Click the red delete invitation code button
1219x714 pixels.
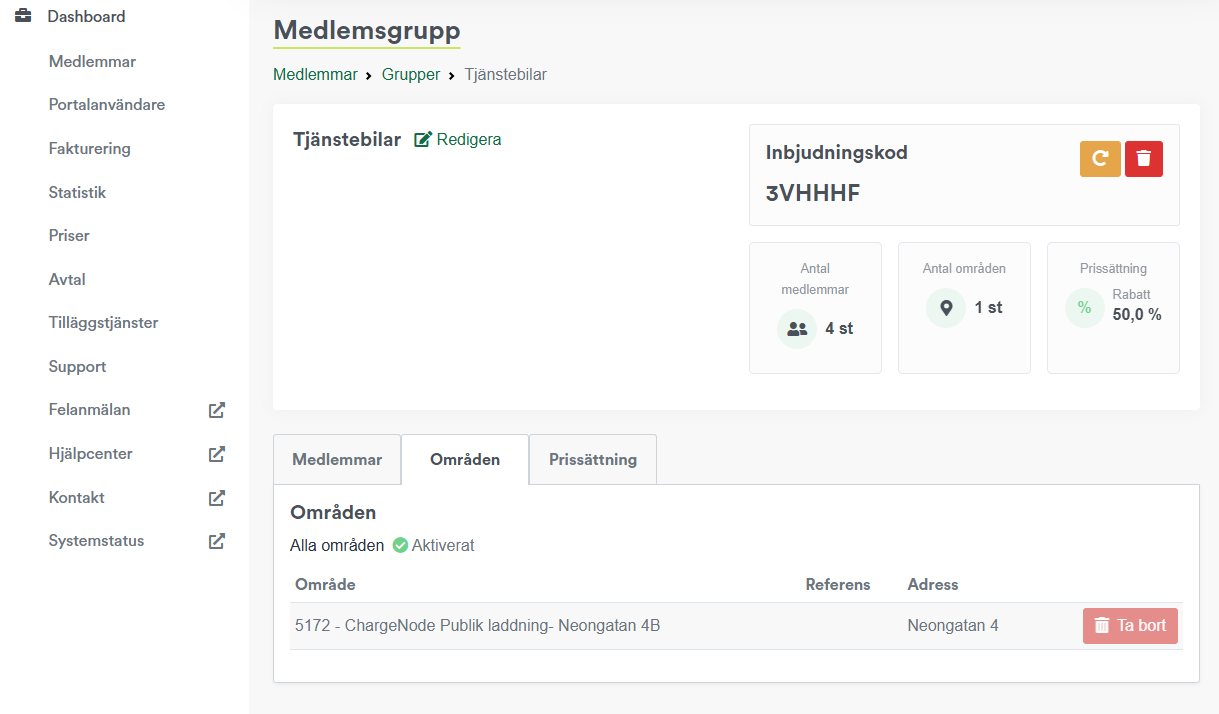point(1144,159)
